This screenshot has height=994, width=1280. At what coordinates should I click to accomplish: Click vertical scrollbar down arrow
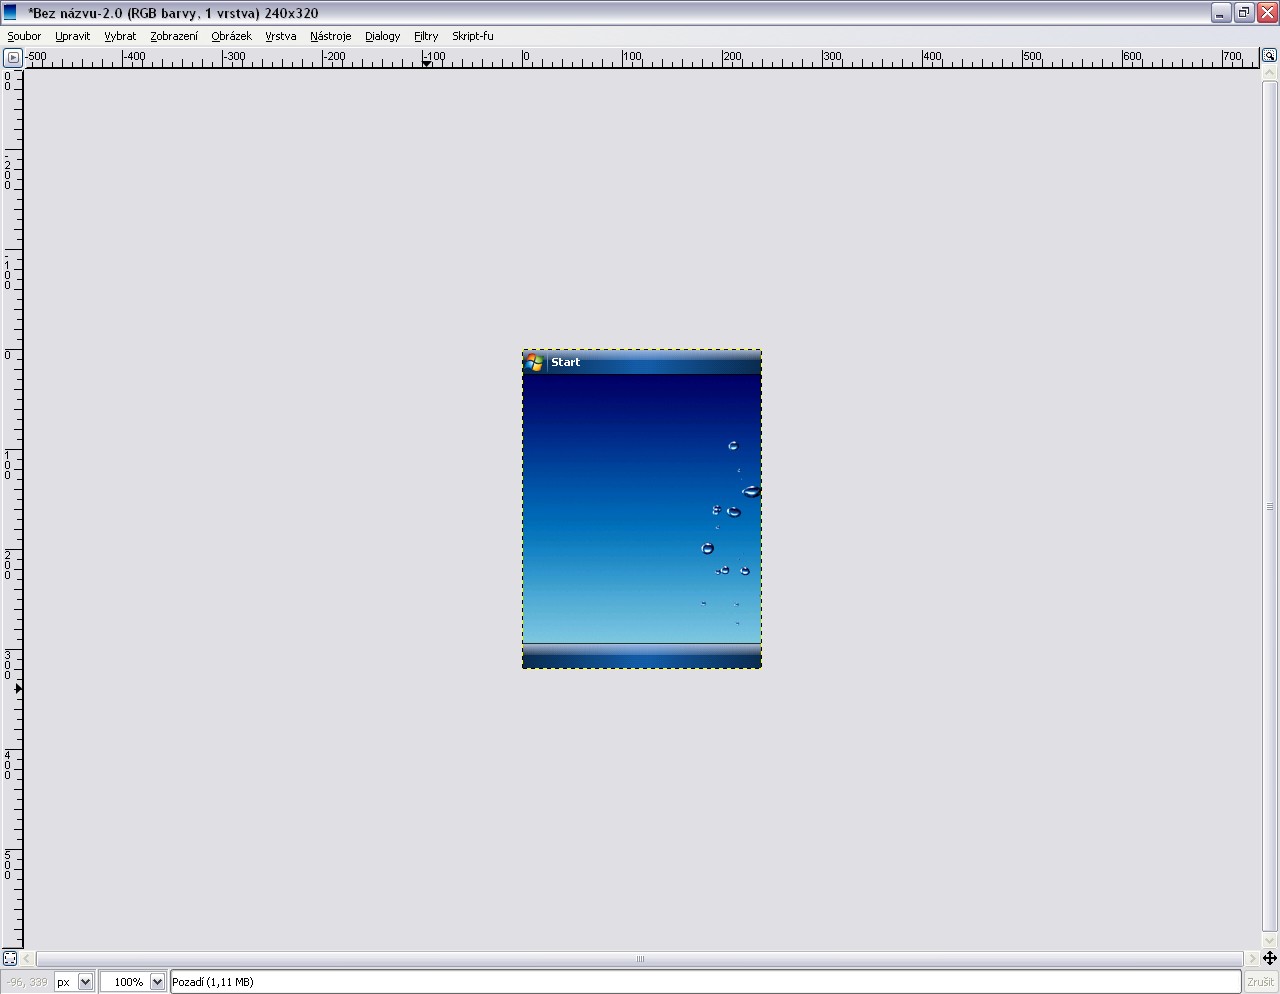click(1269, 940)
